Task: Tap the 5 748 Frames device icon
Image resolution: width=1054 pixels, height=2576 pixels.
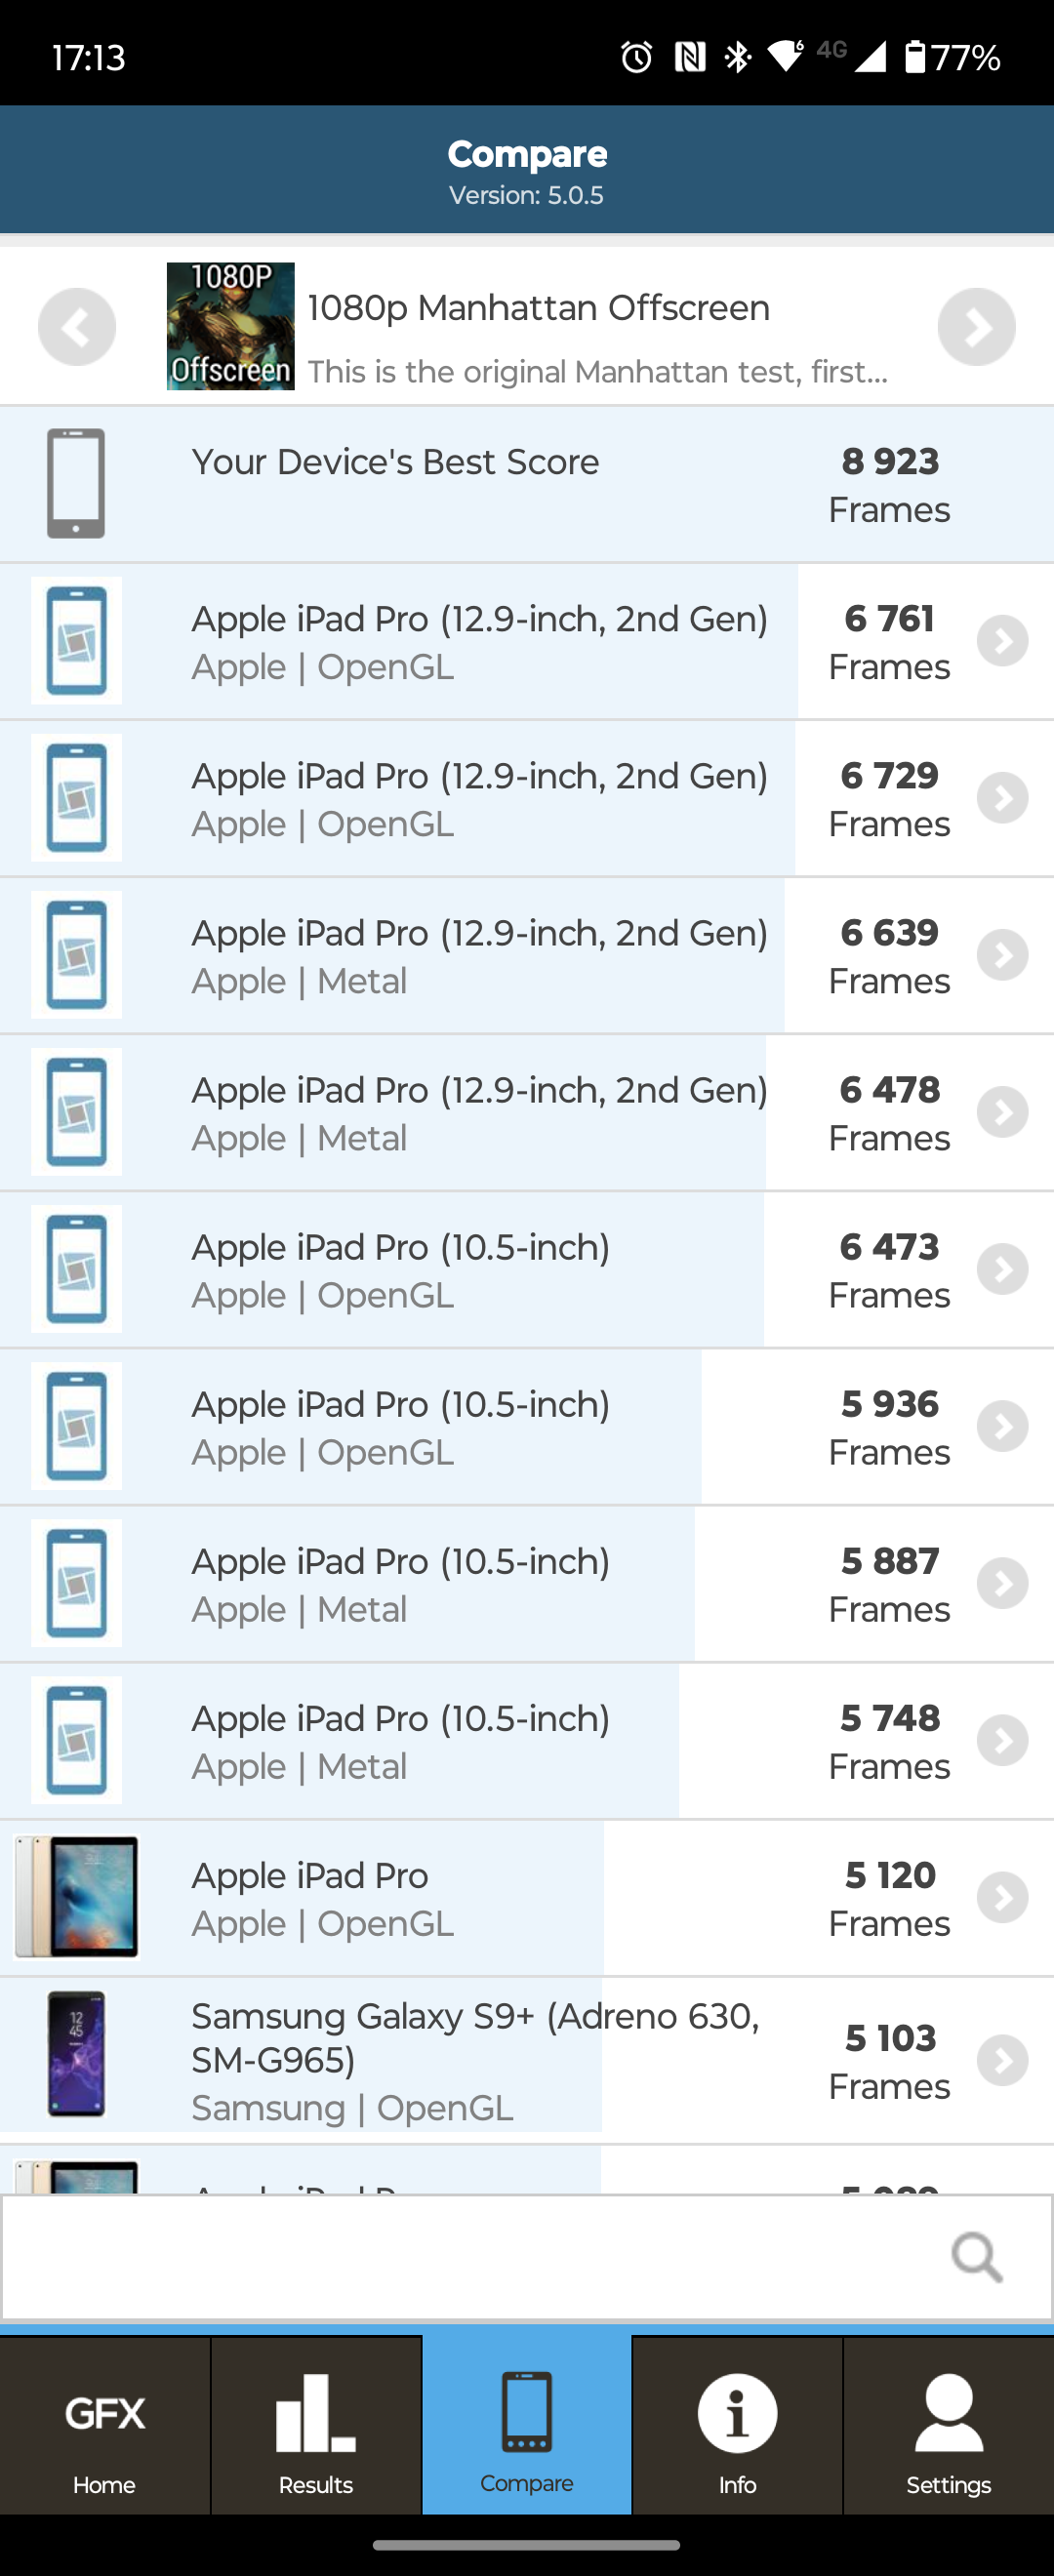Action: 77,1740
